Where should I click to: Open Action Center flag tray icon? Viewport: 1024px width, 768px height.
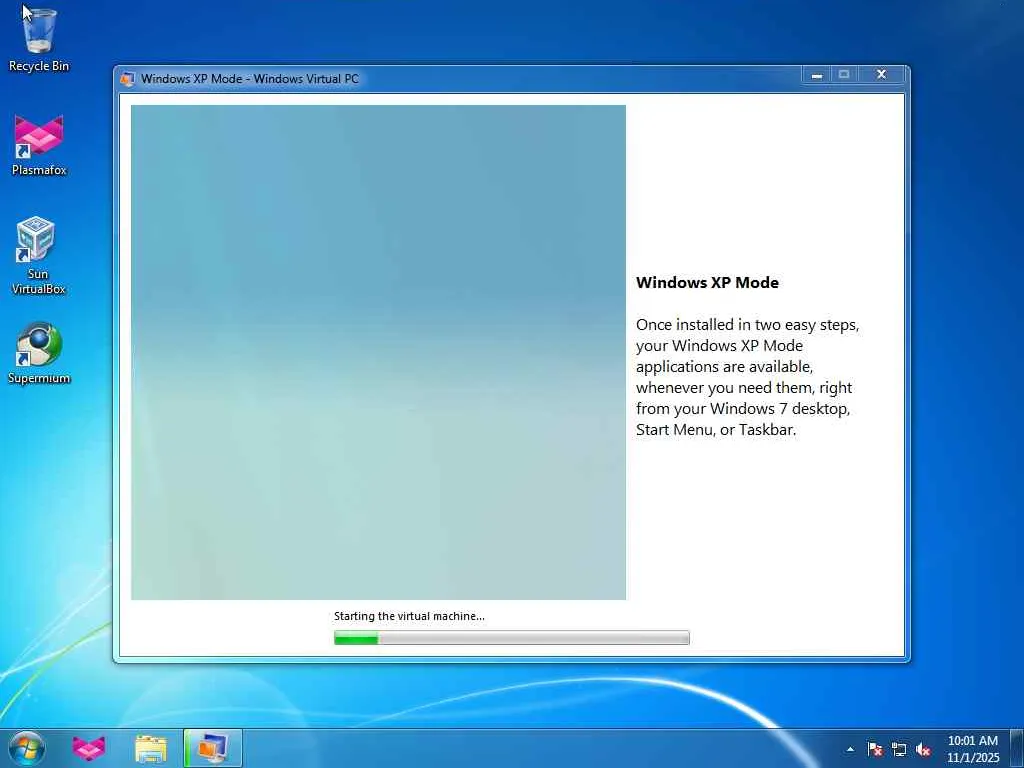tap(875, 749)
